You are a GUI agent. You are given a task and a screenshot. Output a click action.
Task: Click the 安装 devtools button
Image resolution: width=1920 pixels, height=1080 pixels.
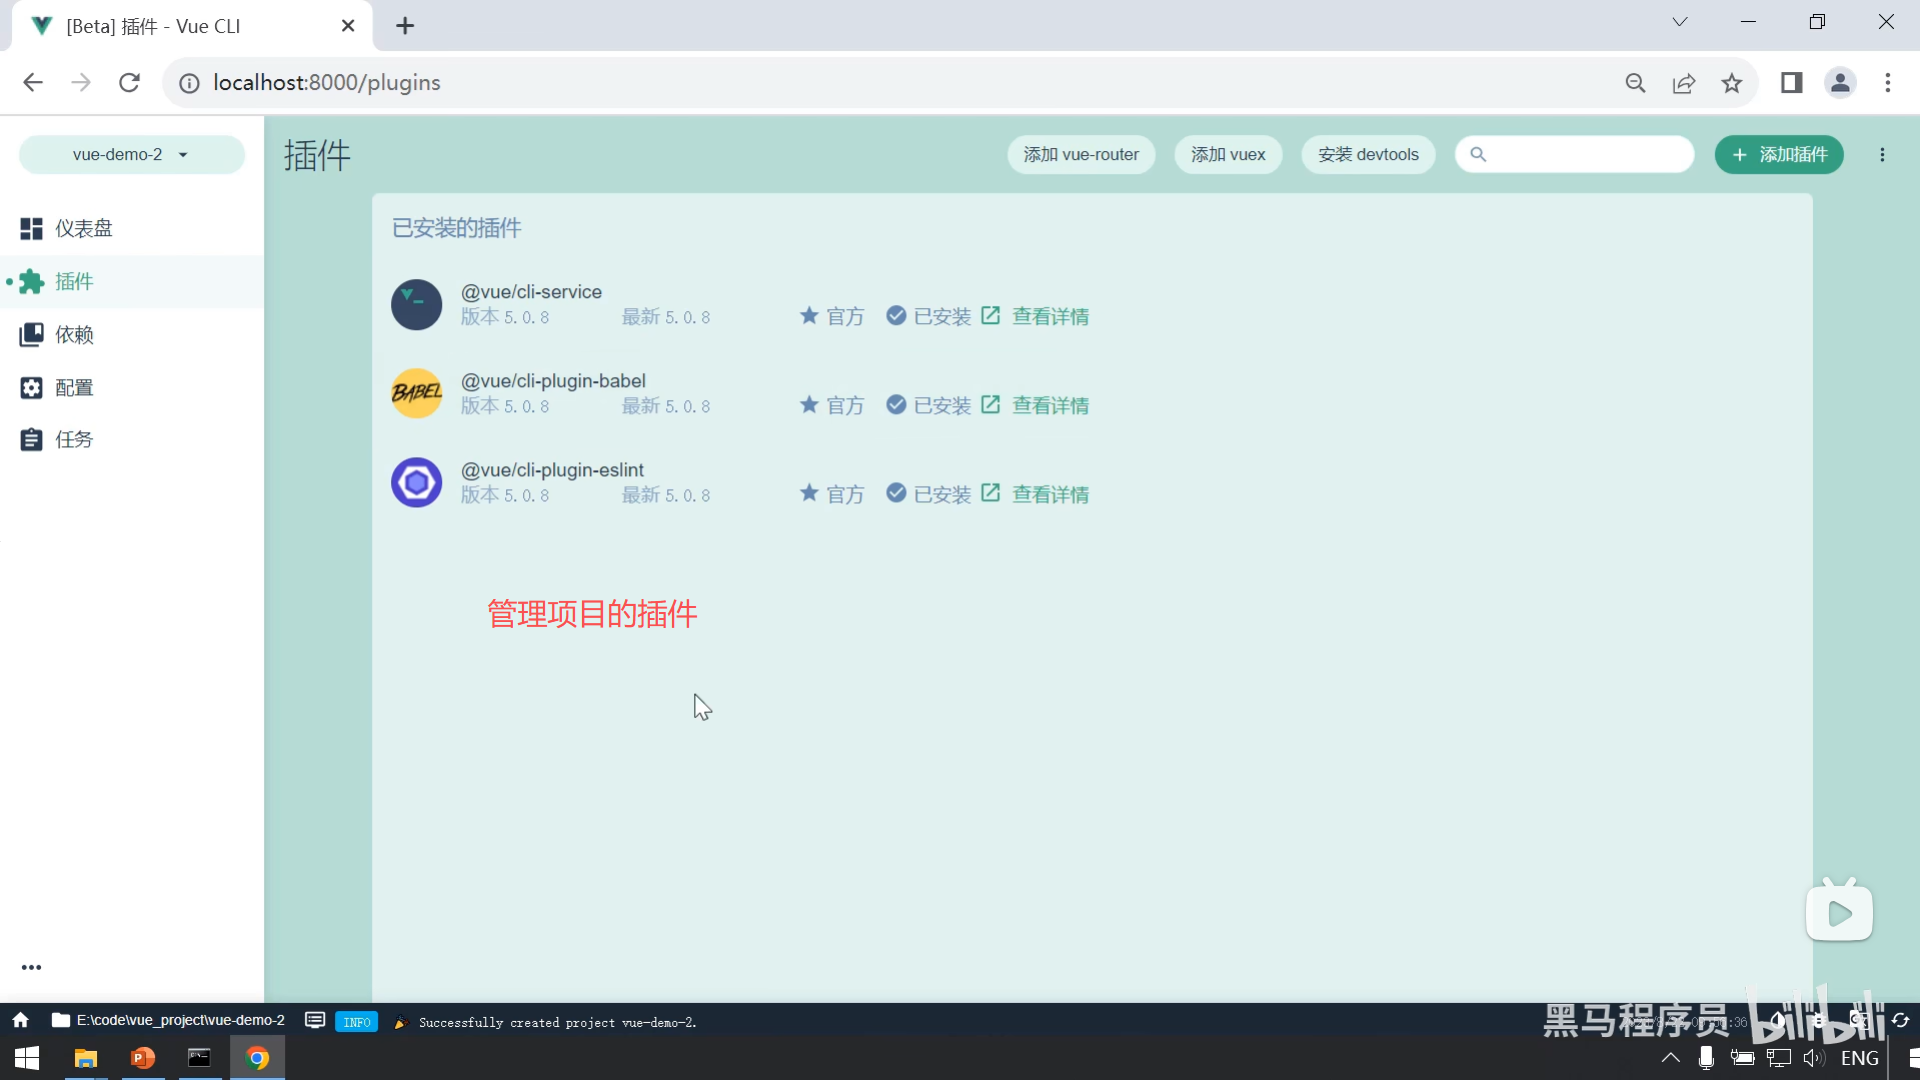point(1367,155)
